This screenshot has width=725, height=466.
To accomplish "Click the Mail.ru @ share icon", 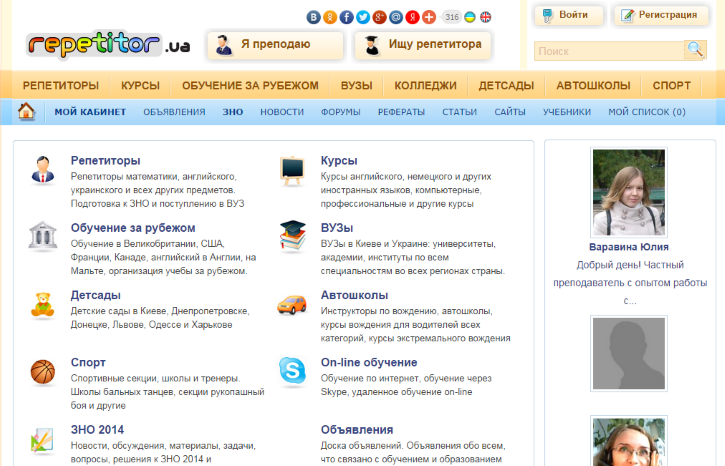I will tap(396, 17).
